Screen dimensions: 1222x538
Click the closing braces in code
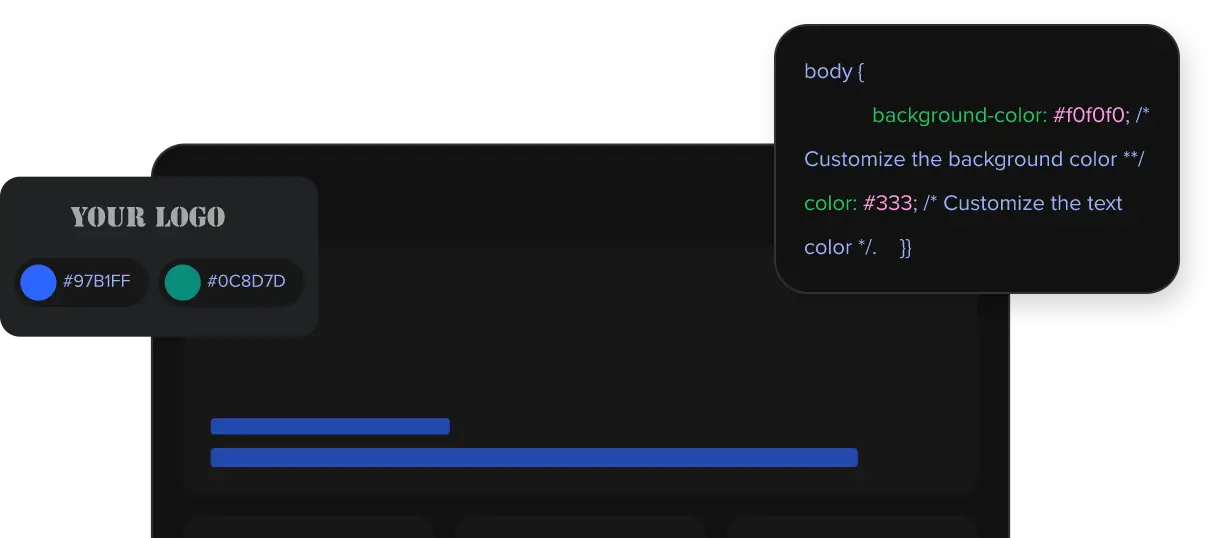click(x=905, y=248)
